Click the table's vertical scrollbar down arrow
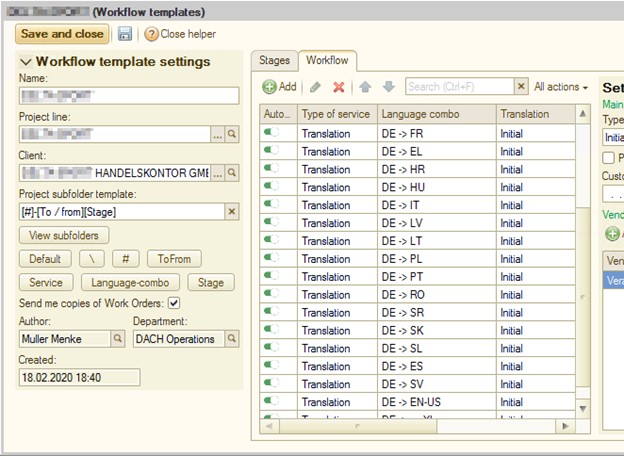The image size is (624, 456). pyautogui.click(x=583, y=408)
